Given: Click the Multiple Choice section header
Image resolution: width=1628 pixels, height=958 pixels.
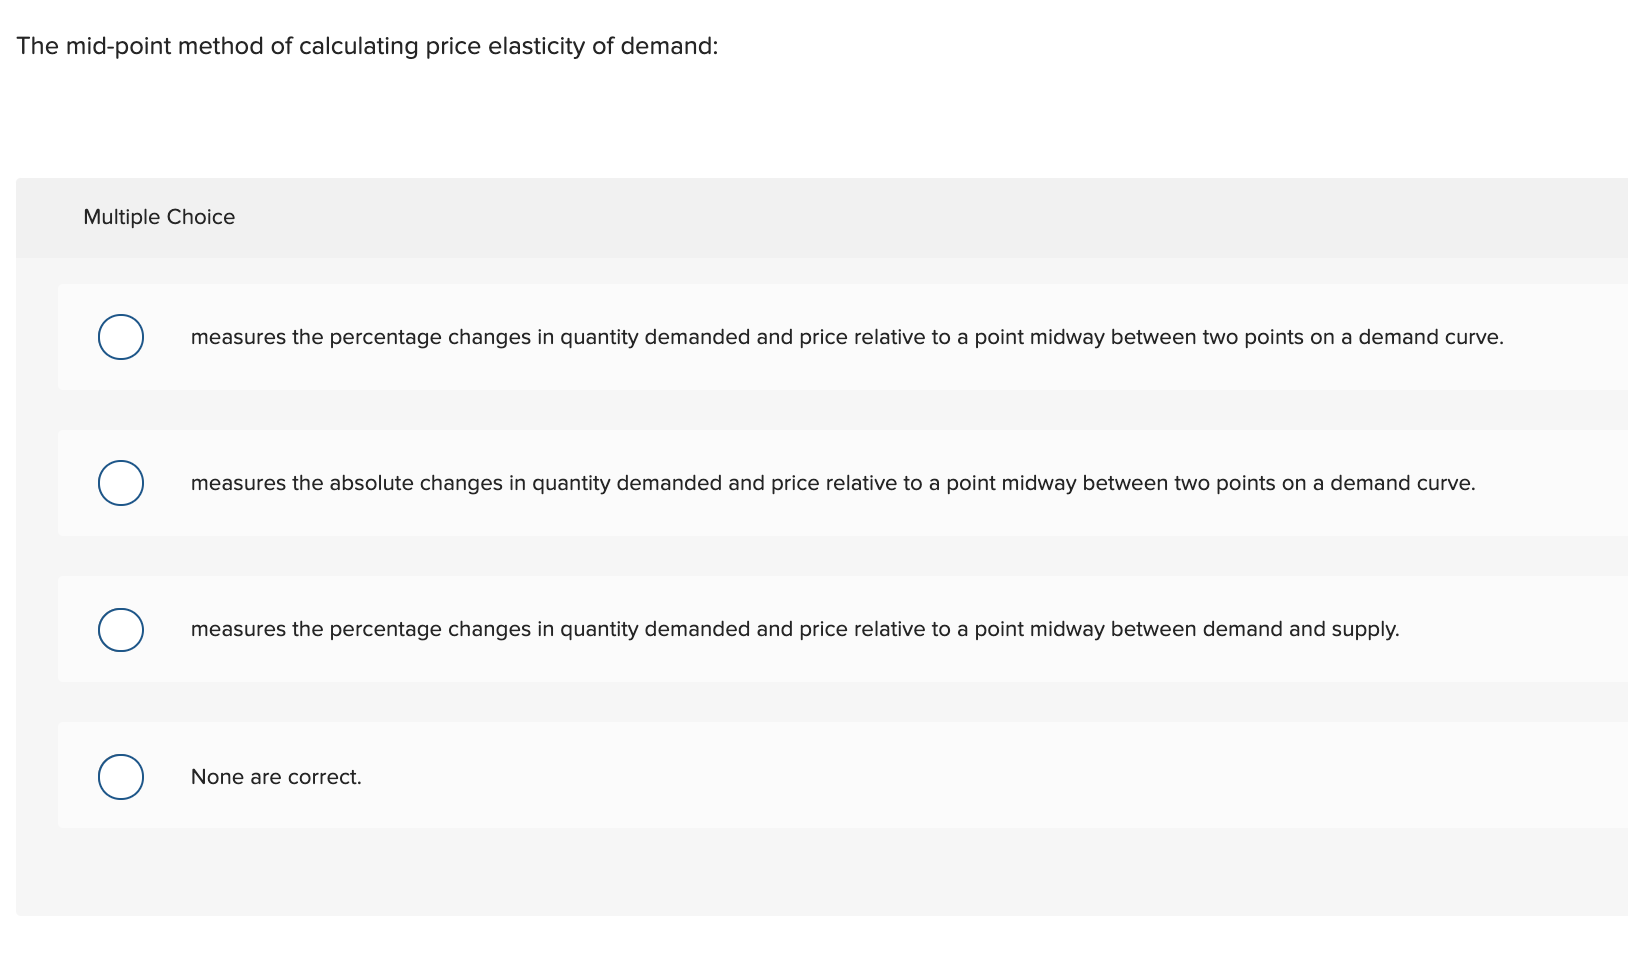Looking at the screenshot, I should coord(159,217).
